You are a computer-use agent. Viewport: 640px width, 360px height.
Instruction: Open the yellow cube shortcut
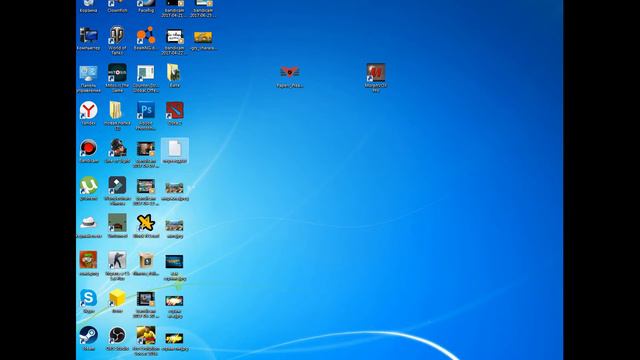pyautogui.click(x=117, y=298)
